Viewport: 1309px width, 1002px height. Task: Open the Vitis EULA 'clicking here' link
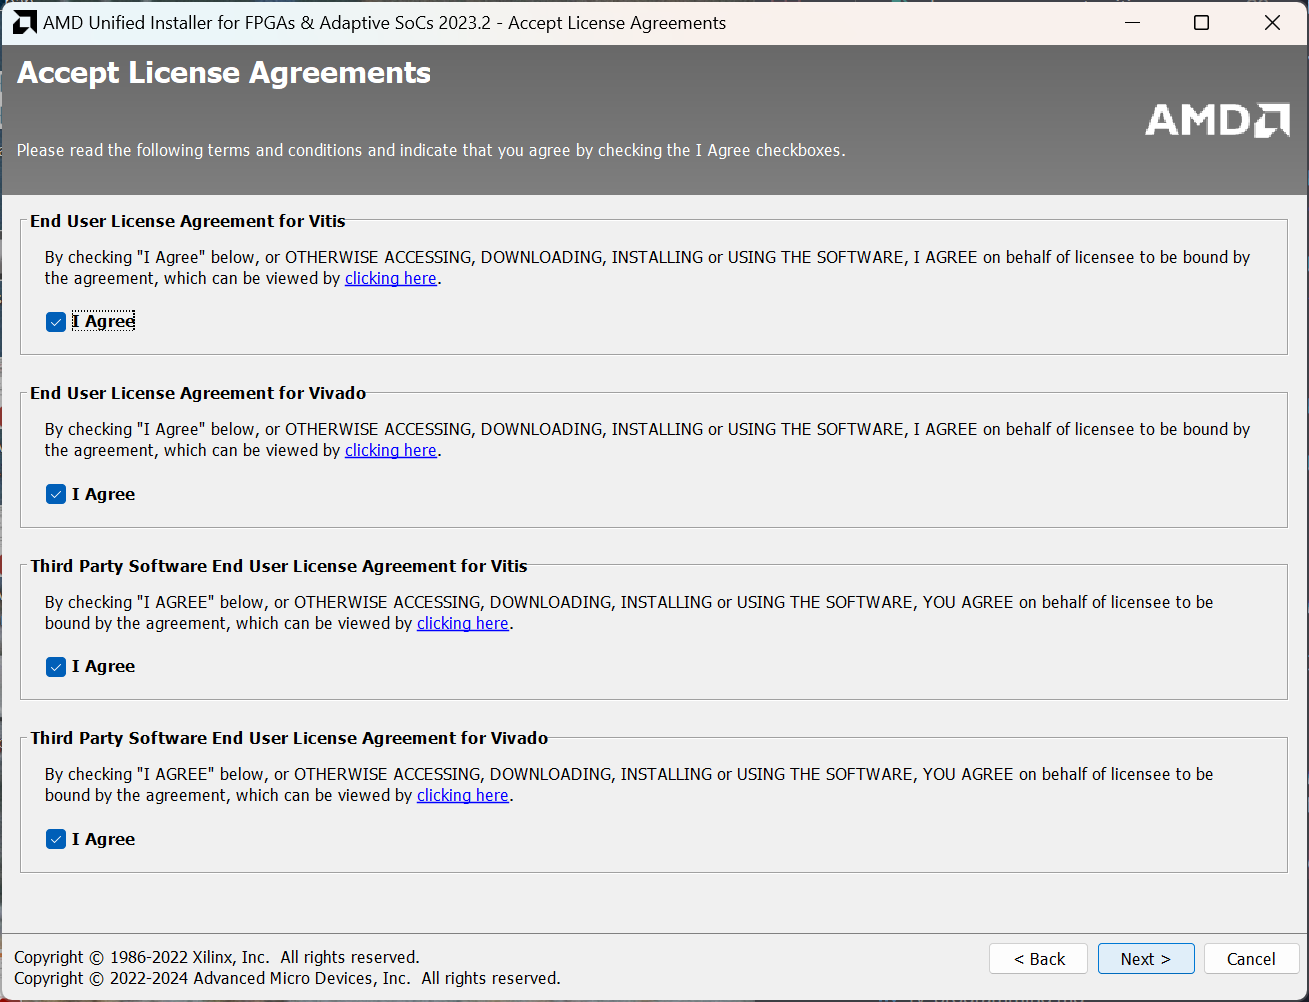pos(390,279)
